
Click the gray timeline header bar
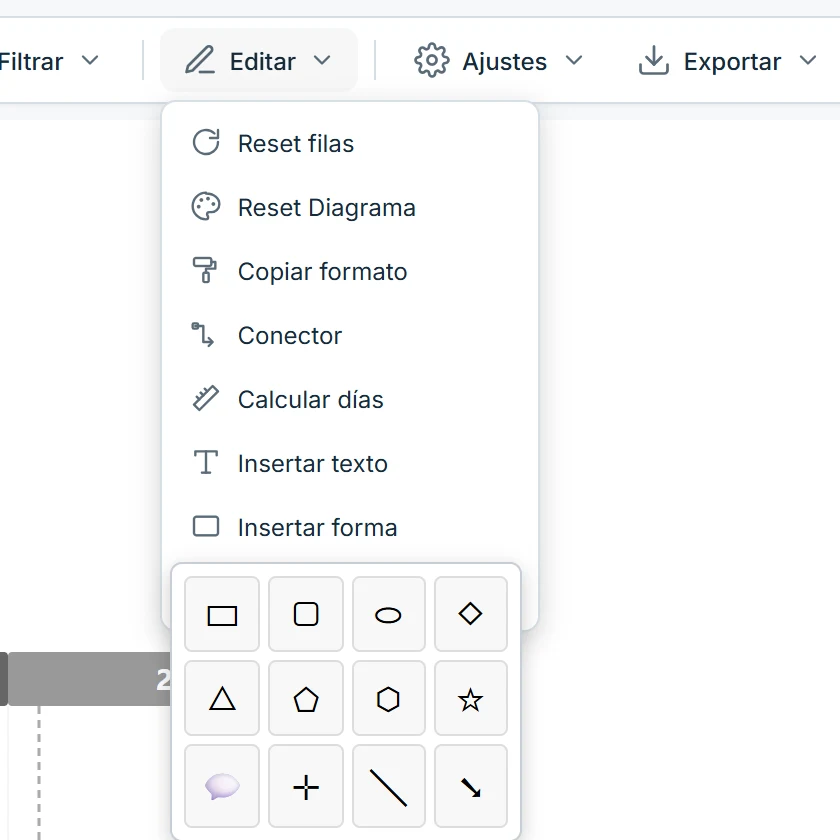pos(89,679)
